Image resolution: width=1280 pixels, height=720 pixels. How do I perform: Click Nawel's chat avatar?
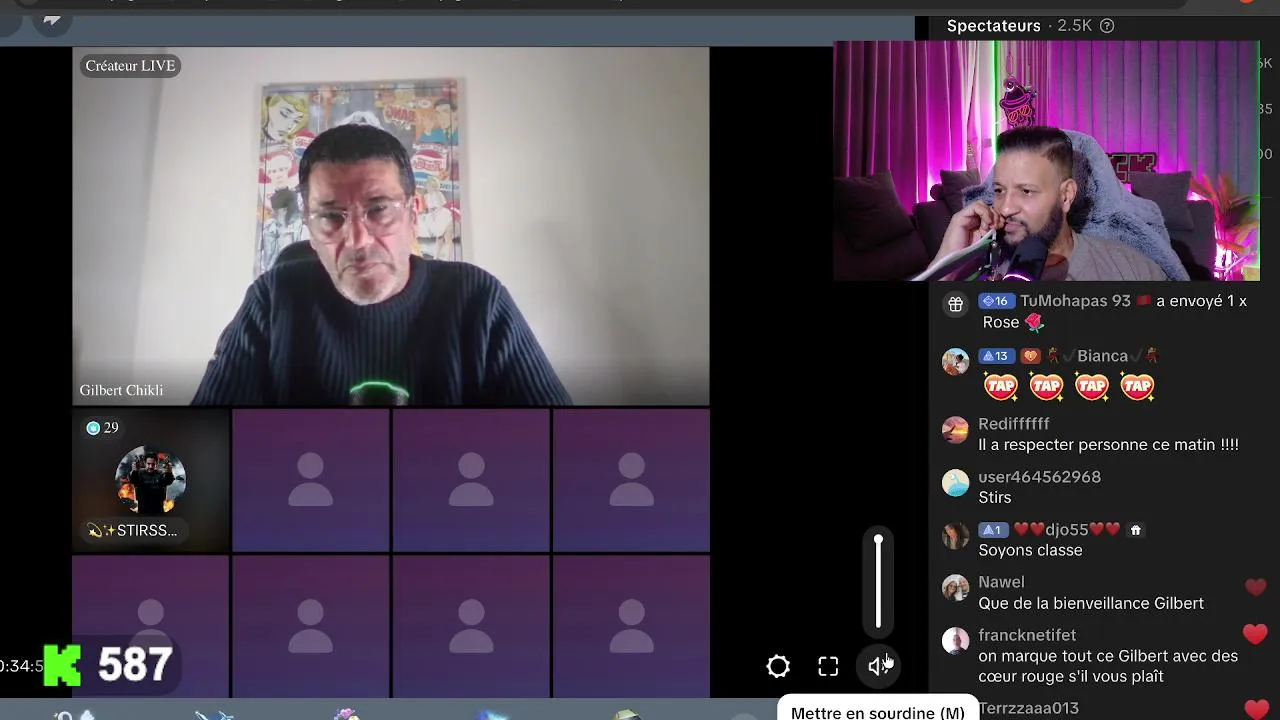(x=956, y=588)
